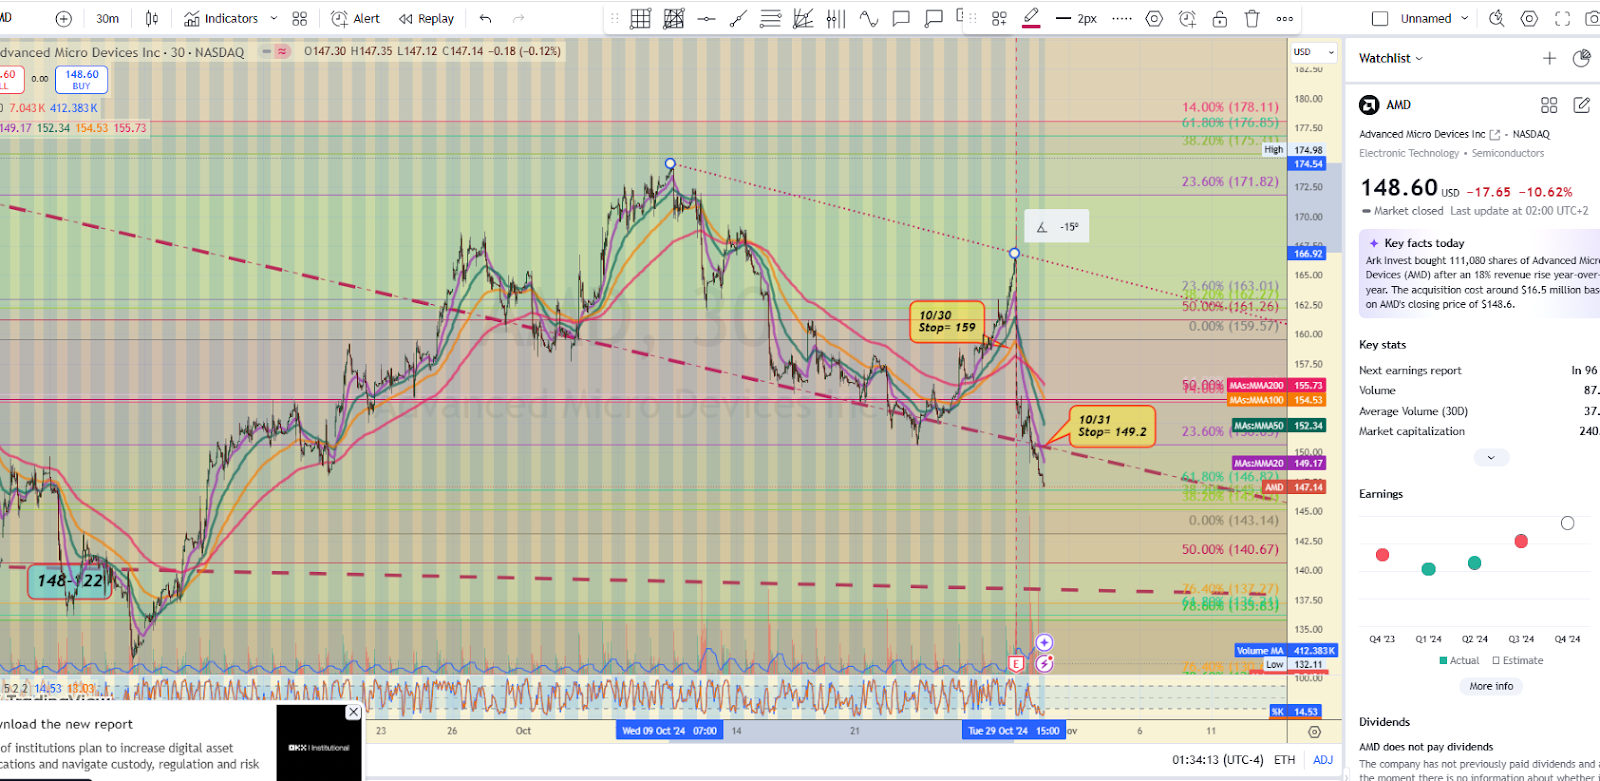
Task: Click the Actual legend in Earnings
Action: [1459, 660]
